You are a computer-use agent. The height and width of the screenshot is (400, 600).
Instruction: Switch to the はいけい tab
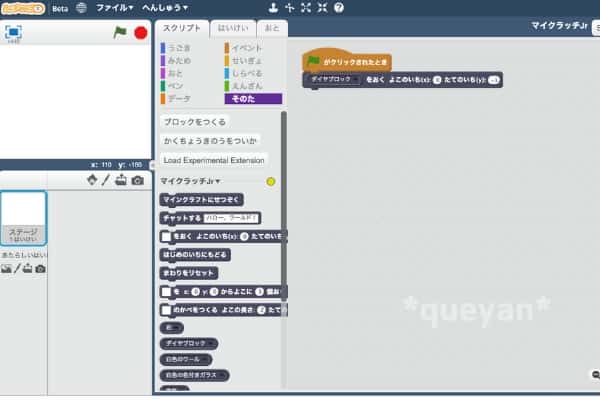(233, 28)
